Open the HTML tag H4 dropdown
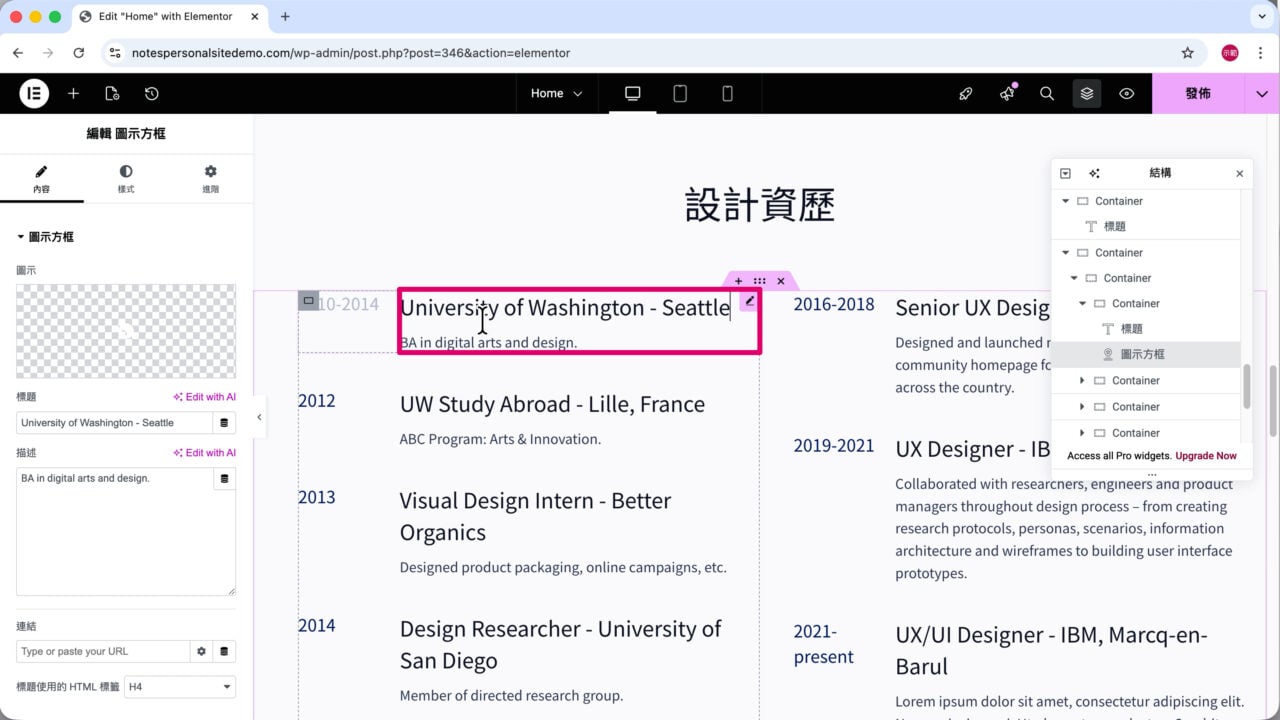1280x720 pixels. point(180,687)
